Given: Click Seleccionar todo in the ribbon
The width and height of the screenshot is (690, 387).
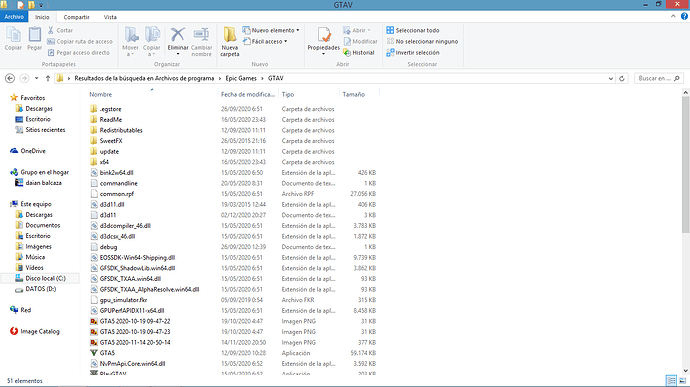Looking at the screenshot, I should pyautogui.click(x=412, y=30).
